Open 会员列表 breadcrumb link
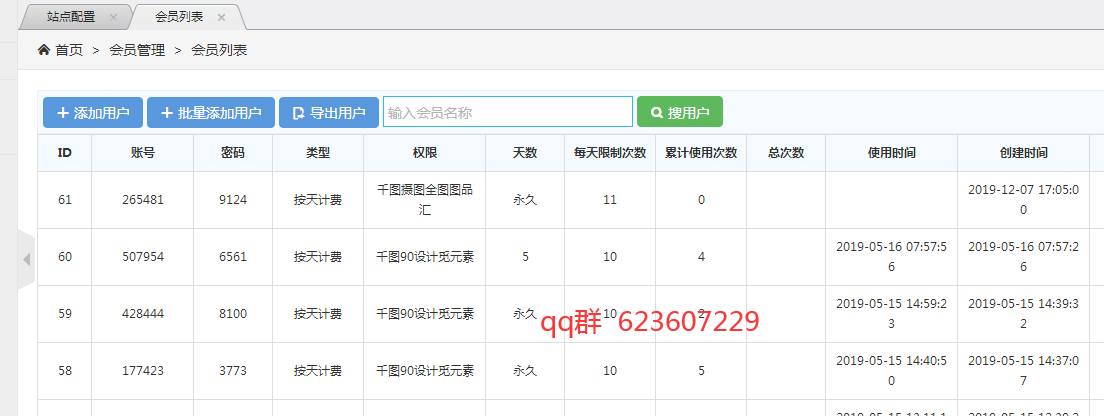The height and width of the screenshot is (416, 1104). (219, 50)
